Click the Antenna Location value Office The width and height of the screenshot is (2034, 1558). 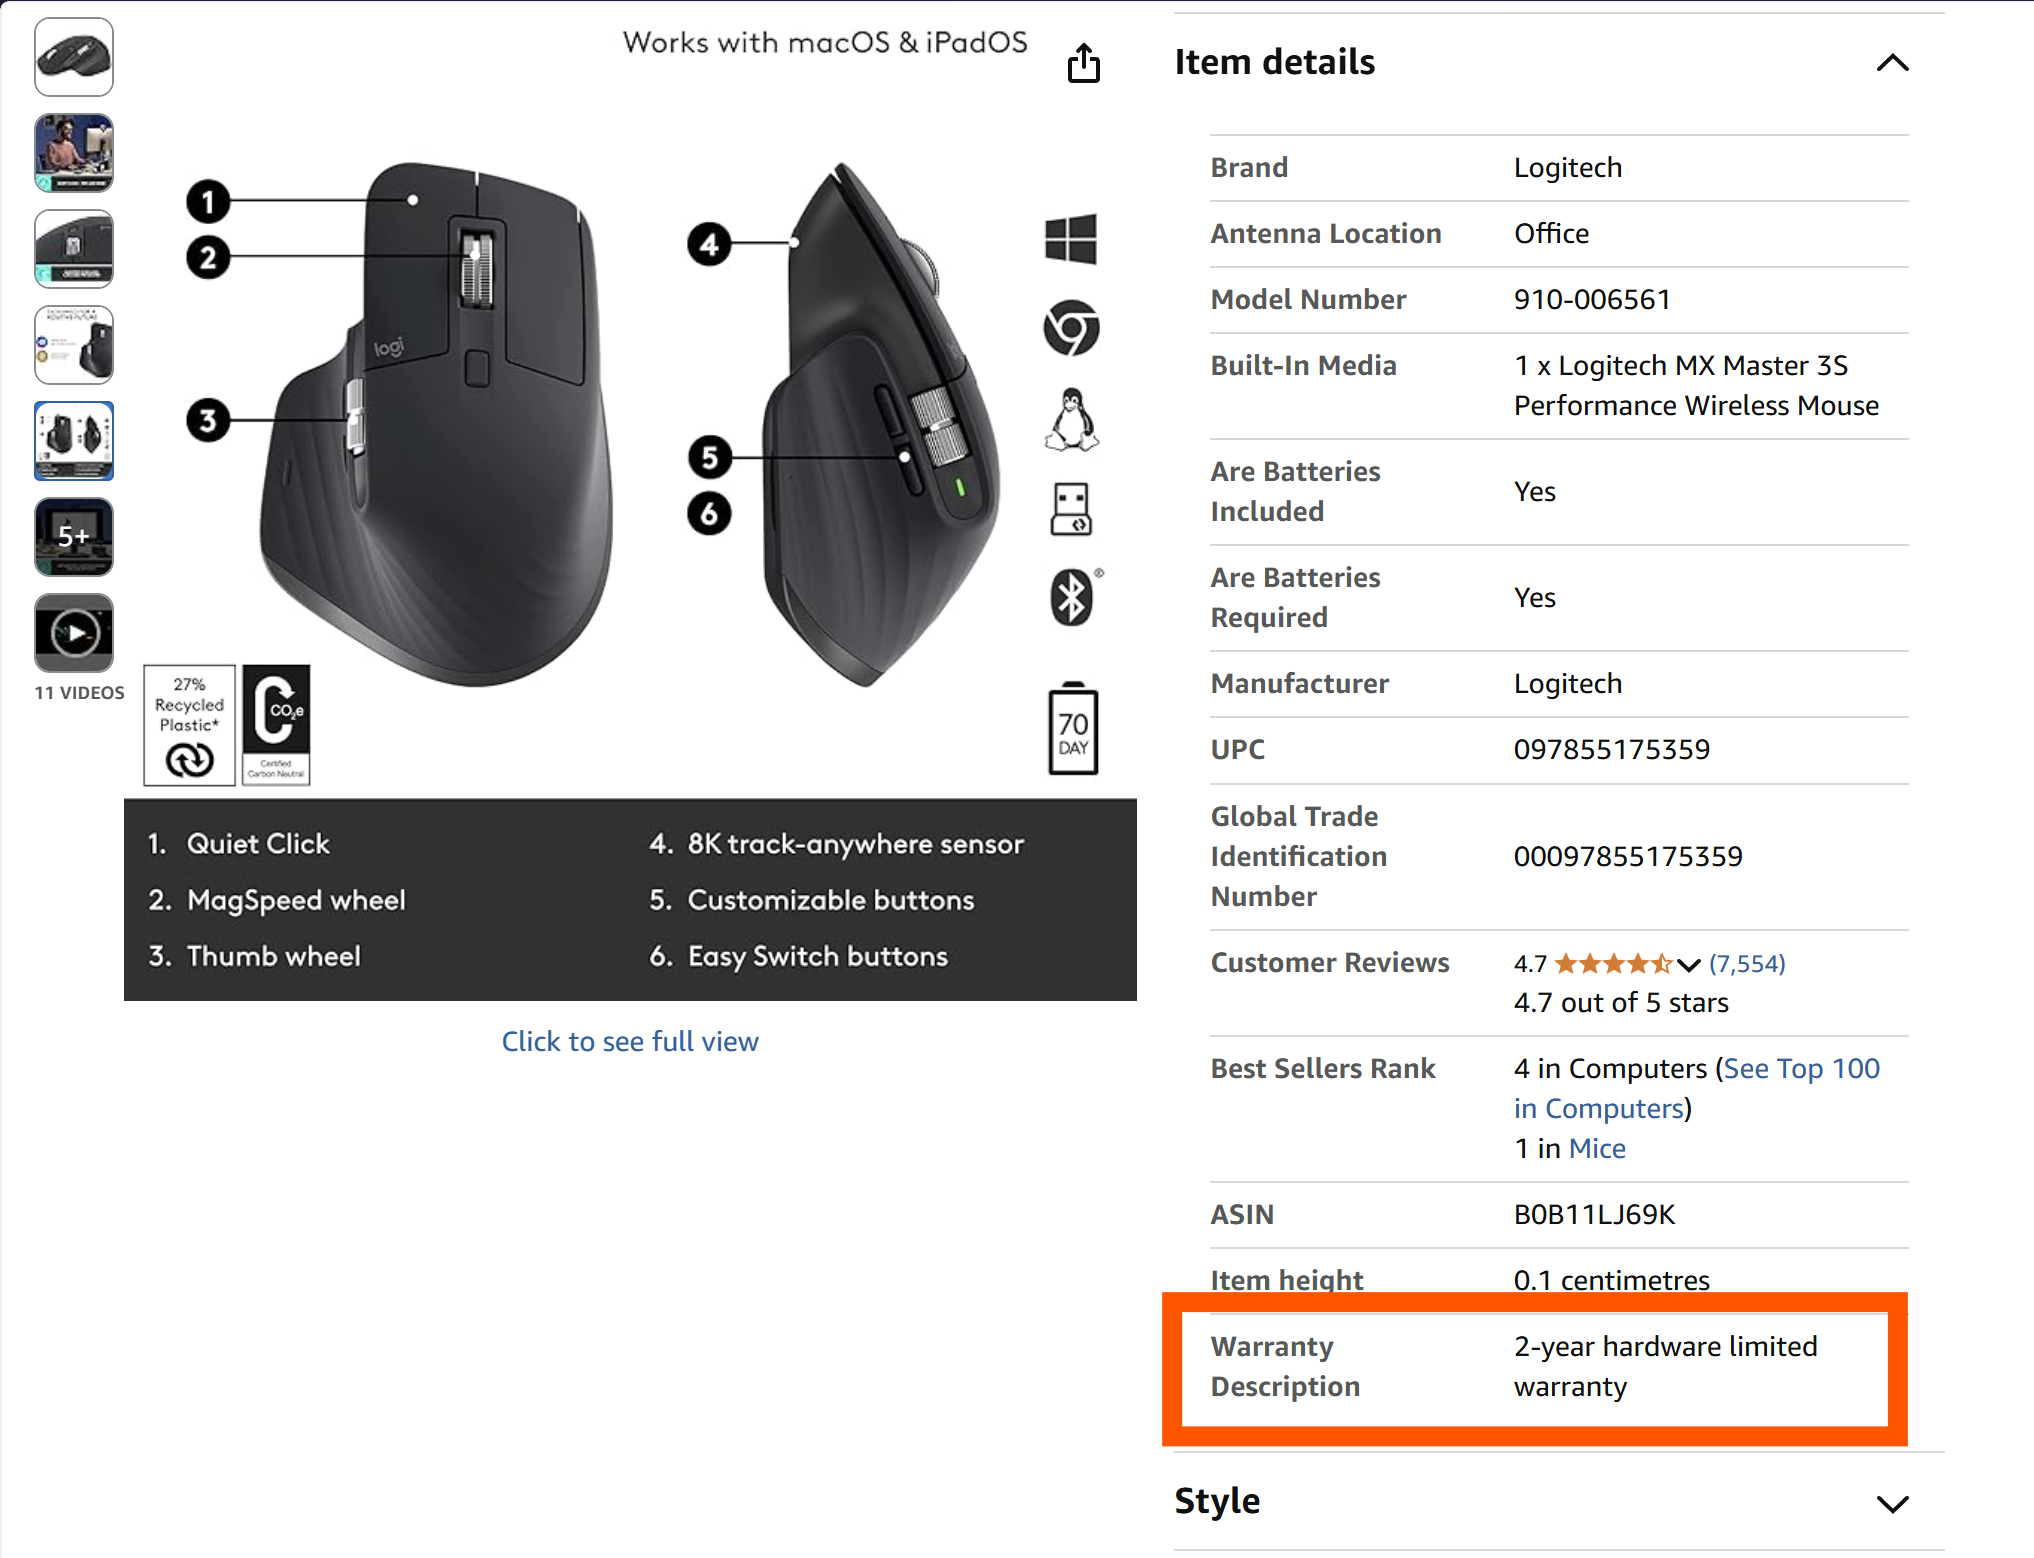1551,233
